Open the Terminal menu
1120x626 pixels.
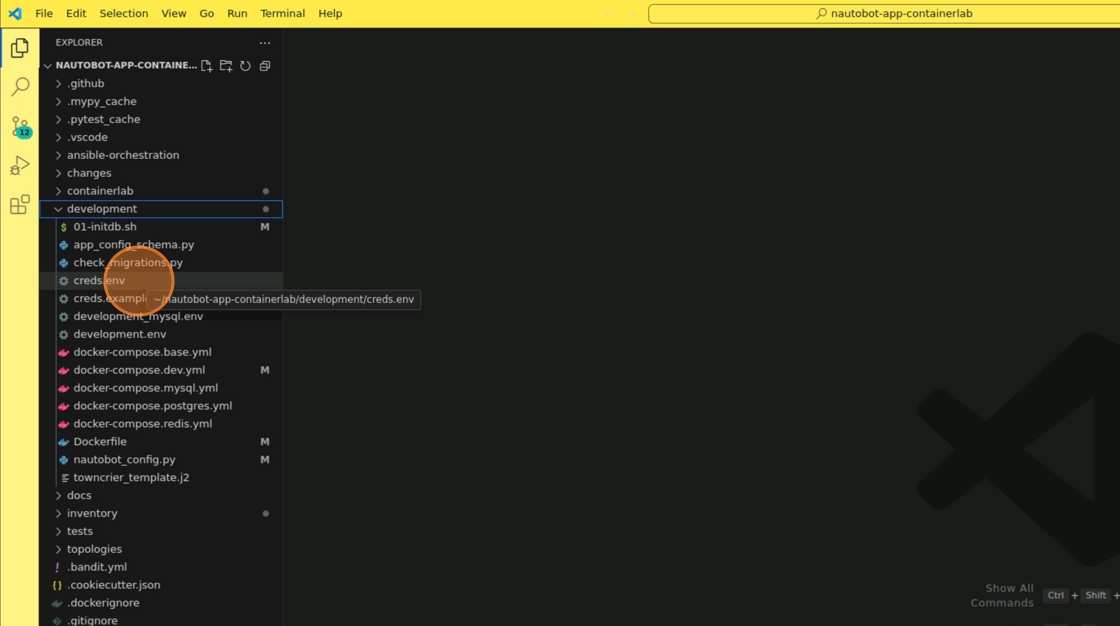point(282,14)
